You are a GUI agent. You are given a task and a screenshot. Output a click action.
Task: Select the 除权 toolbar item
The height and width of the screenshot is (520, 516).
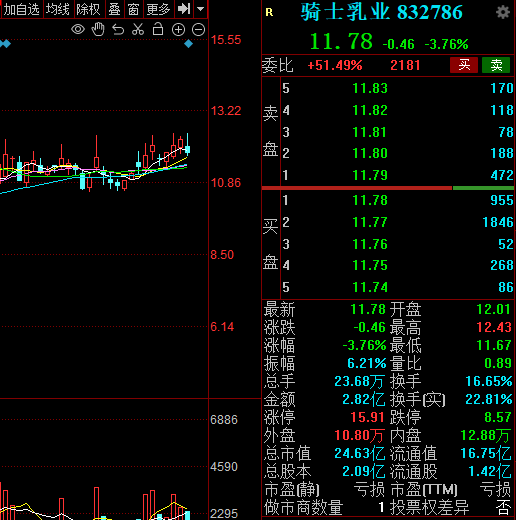[88, 9]
